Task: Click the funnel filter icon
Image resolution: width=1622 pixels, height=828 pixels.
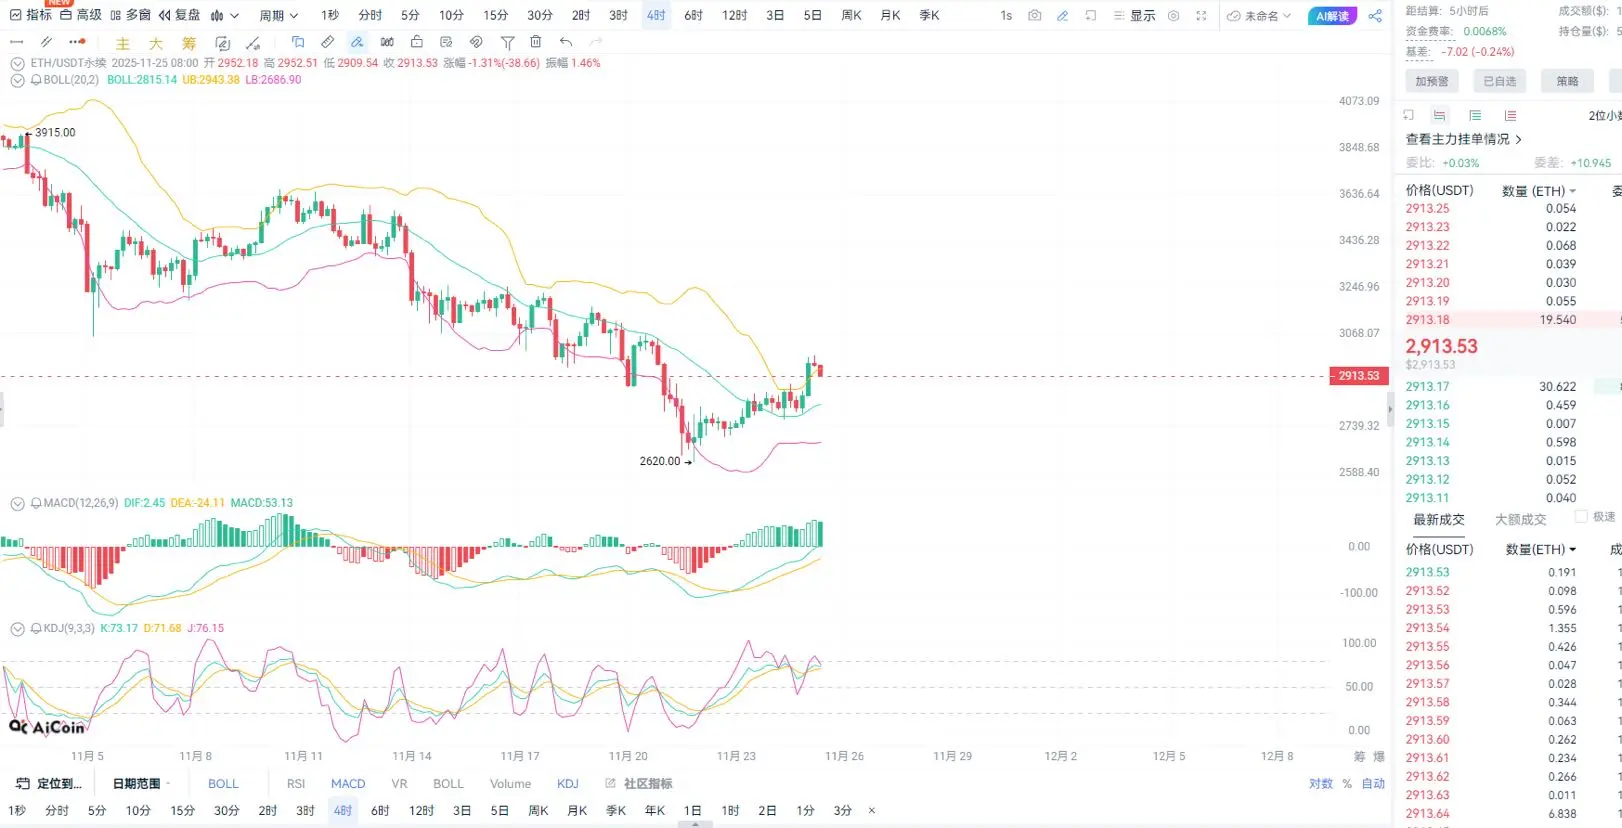Action: (x=507, y=42)
